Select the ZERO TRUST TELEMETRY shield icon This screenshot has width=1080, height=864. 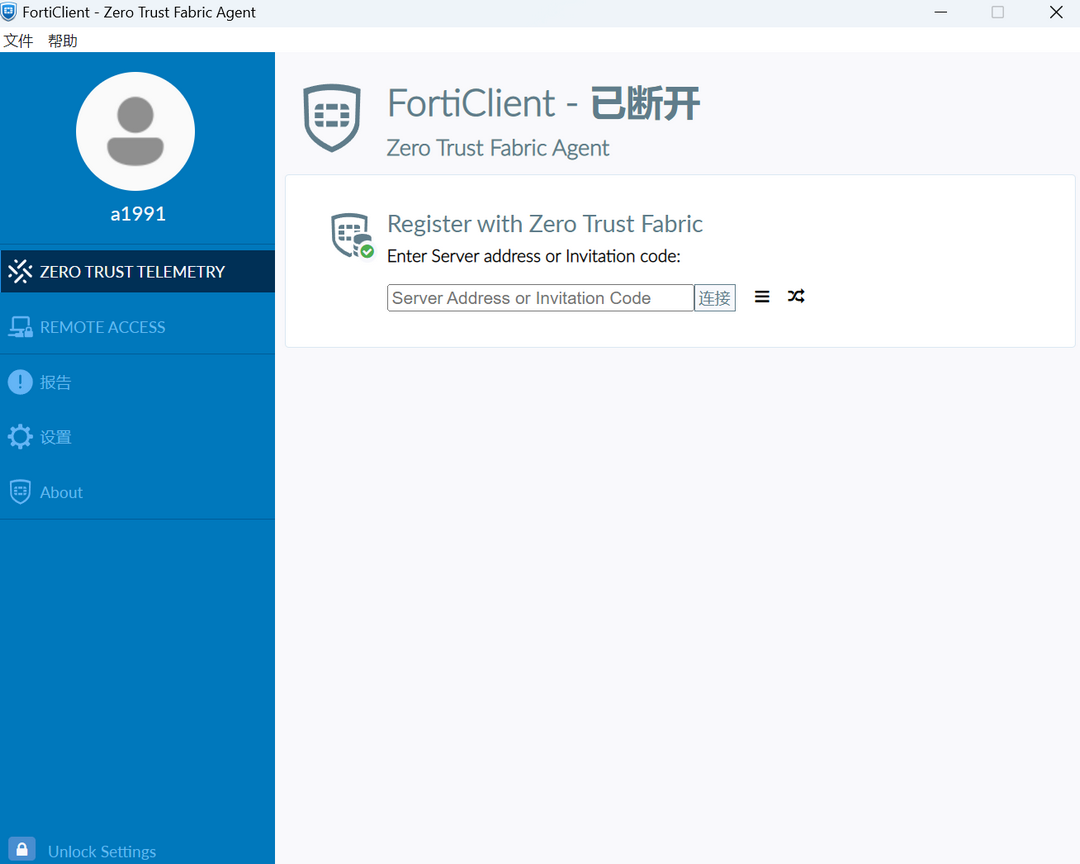pyautogui.click(x=19, y=270)
